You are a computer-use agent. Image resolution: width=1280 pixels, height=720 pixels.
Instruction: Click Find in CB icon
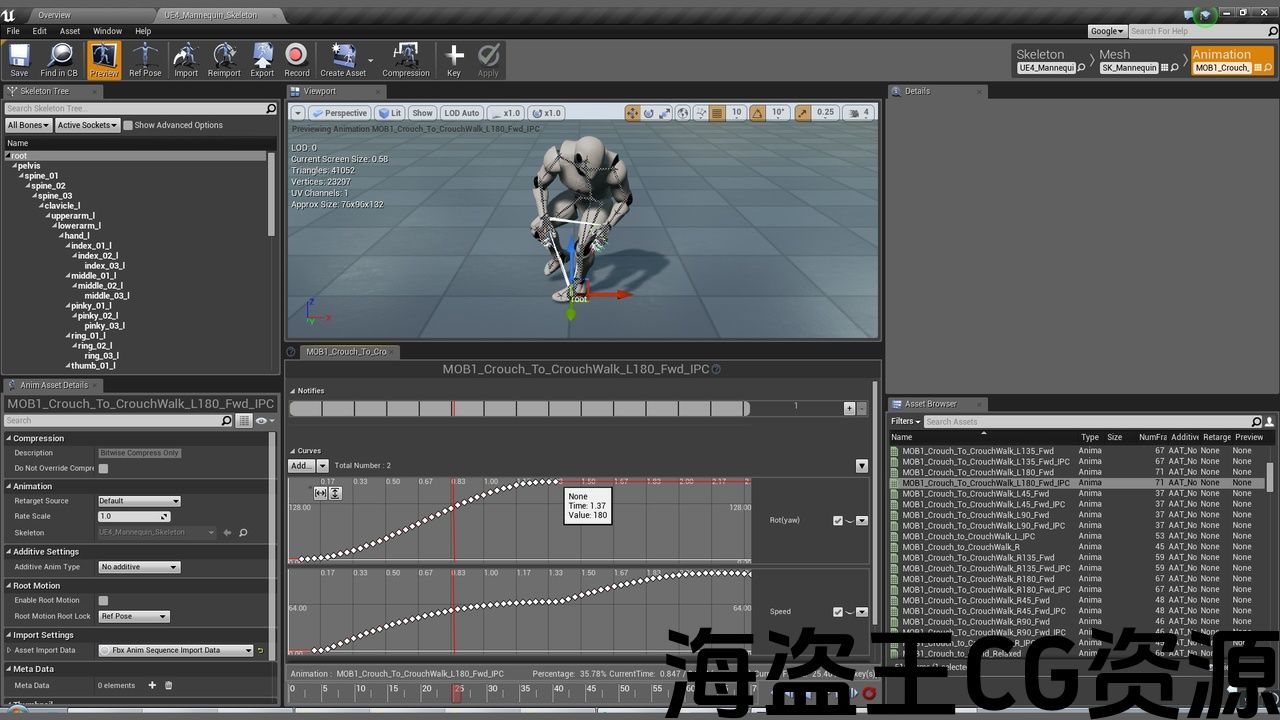59,60
